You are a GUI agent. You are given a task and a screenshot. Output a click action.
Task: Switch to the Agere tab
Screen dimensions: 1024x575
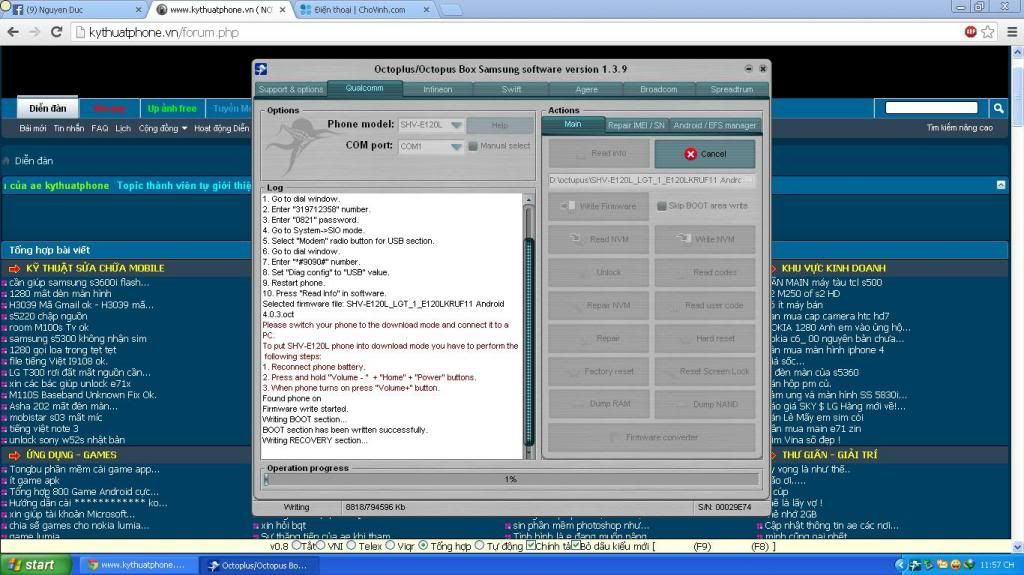click(586, 90)
